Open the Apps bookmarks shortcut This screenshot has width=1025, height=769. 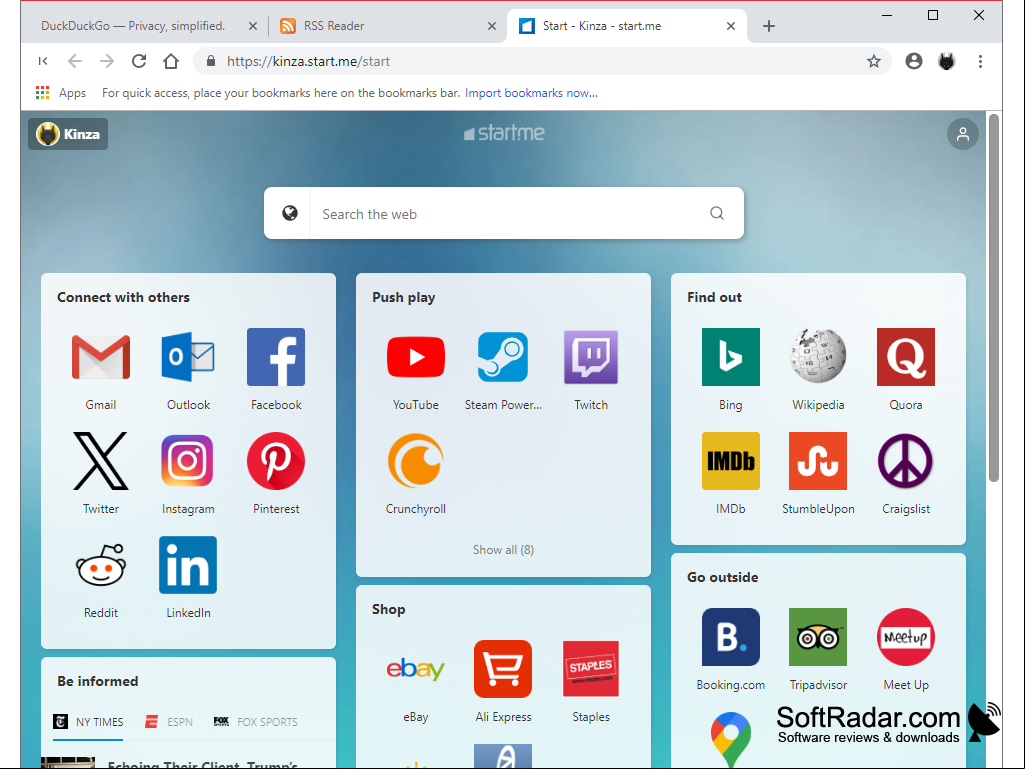61,93
